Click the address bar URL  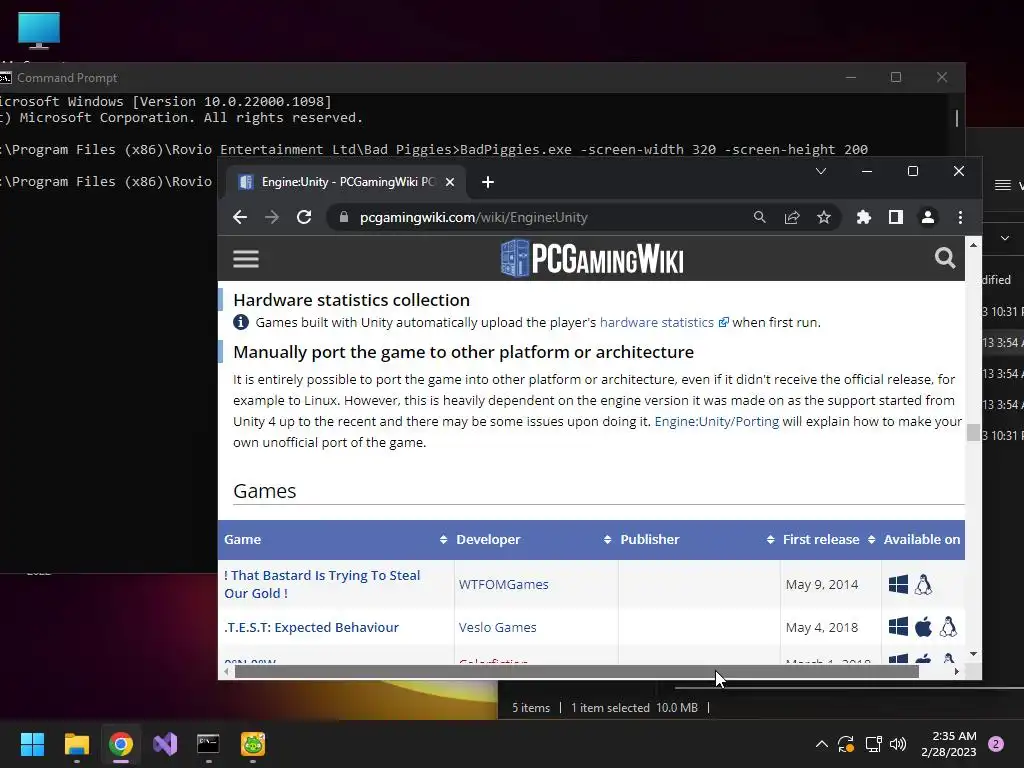[x=473, y=217]
